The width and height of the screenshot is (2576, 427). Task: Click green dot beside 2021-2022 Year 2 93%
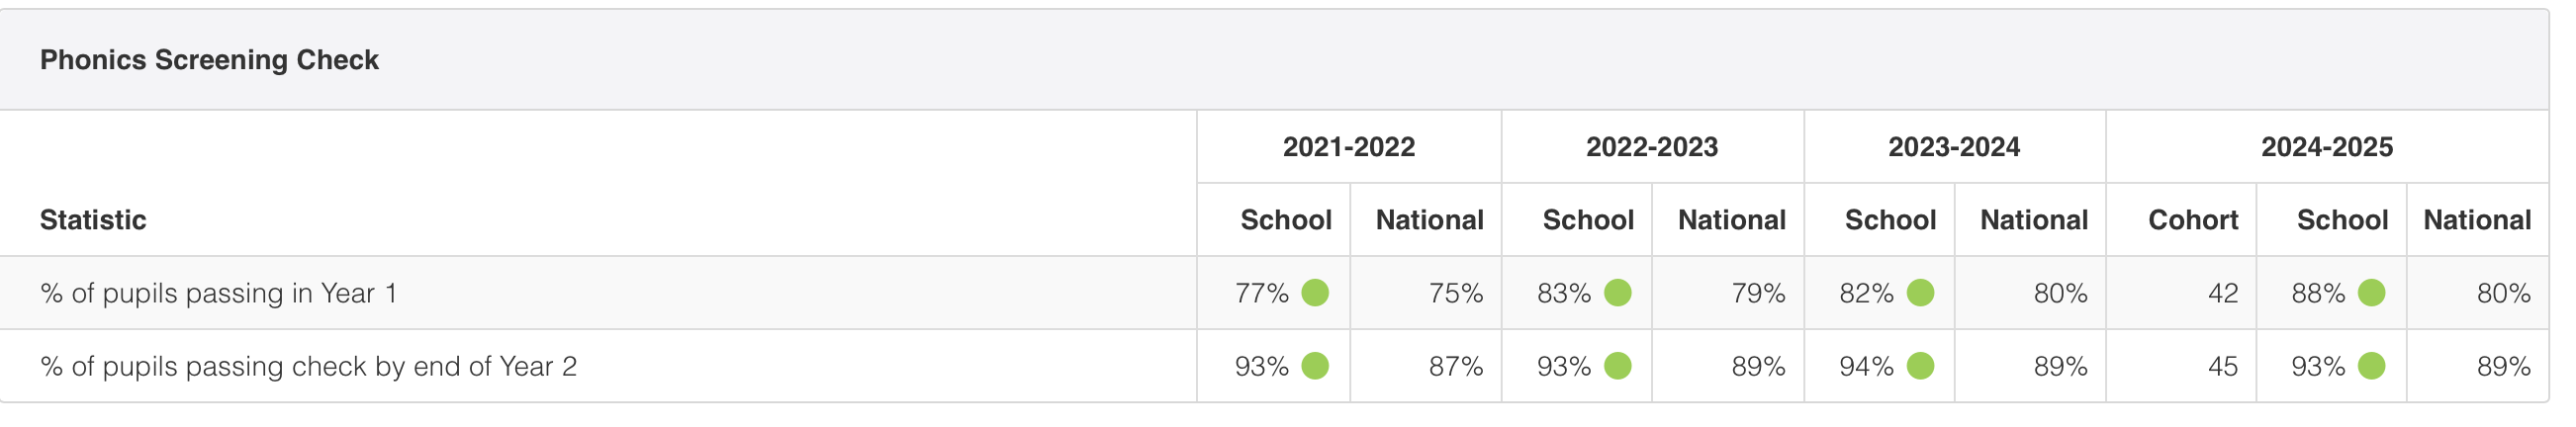click(1315, 366)
